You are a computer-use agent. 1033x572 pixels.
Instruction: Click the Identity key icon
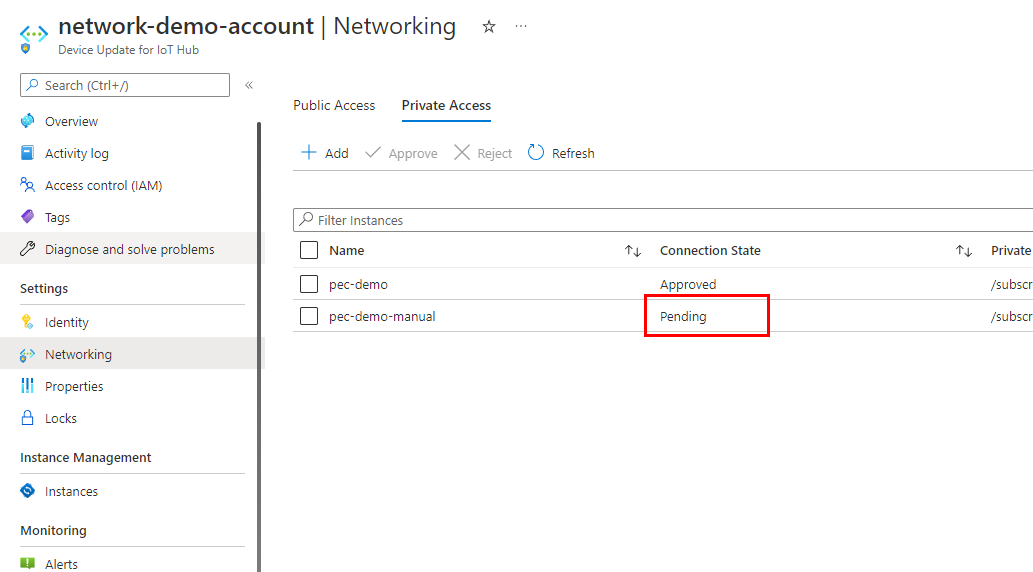click(28, 322)
